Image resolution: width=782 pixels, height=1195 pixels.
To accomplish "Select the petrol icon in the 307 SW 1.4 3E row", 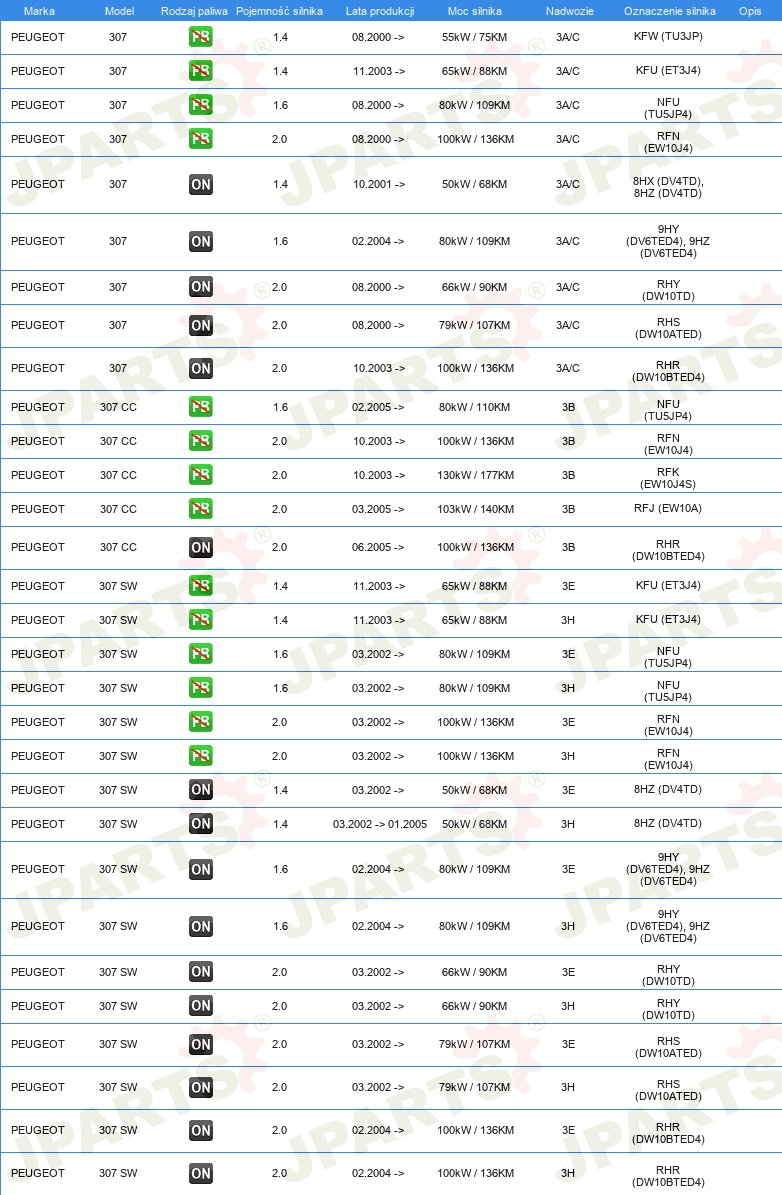I will tap(200, 586).
